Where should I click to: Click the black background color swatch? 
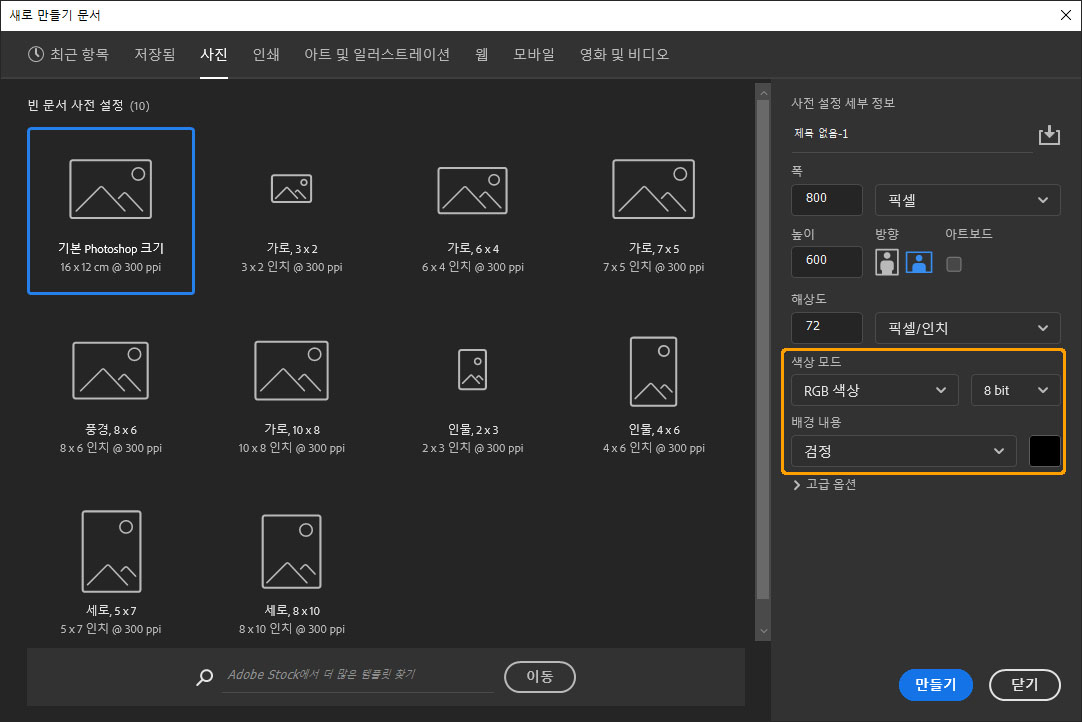(x=1044, y=451)
